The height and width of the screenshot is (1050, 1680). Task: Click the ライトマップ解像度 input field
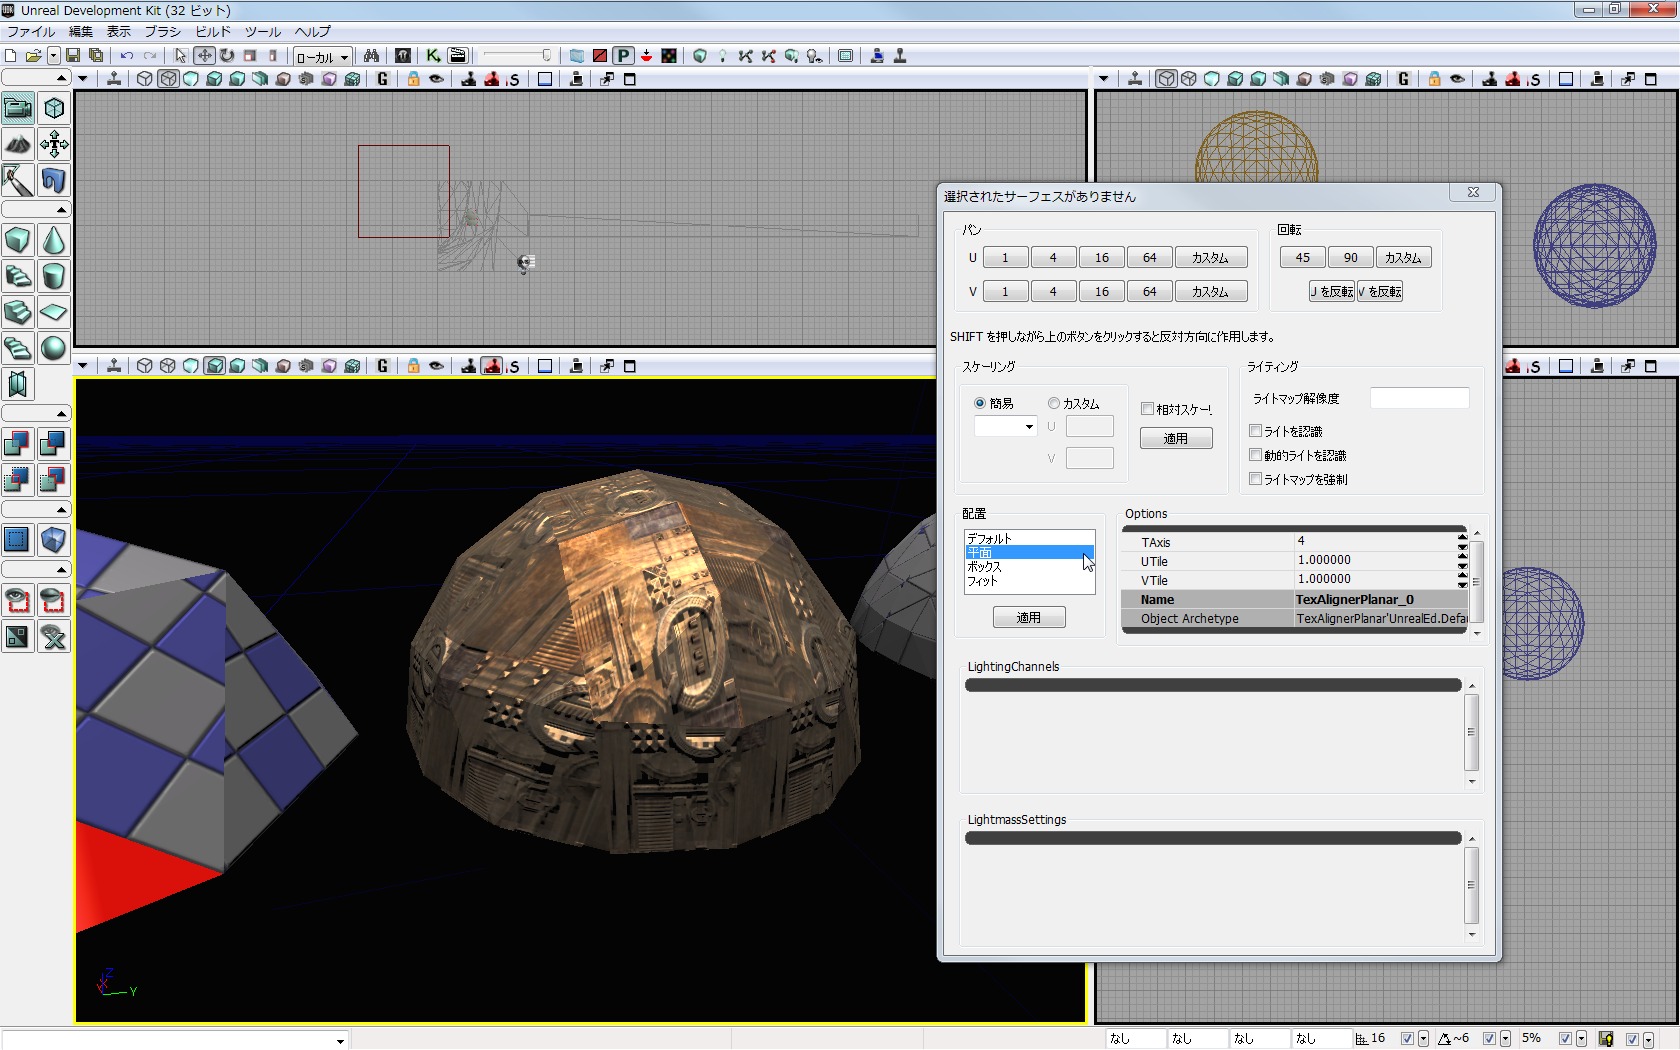click(x=1419, y=398)
